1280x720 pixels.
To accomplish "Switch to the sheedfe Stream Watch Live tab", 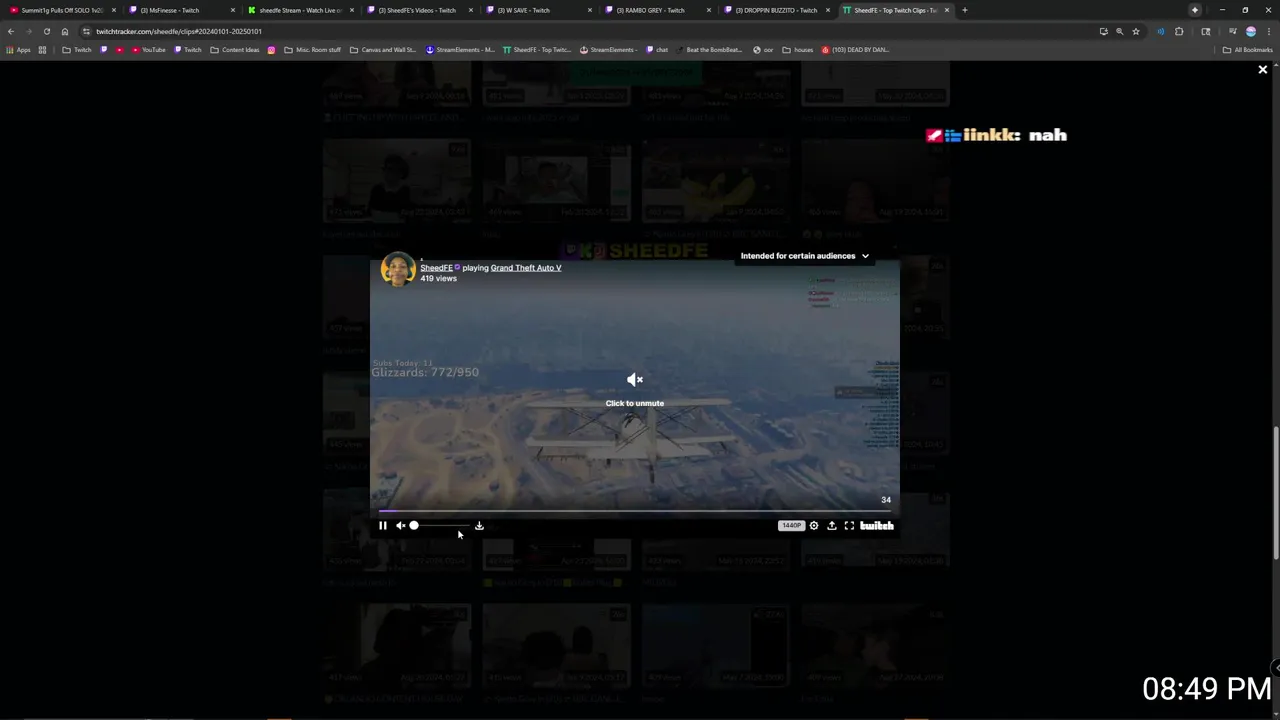I will pos(298,10).
